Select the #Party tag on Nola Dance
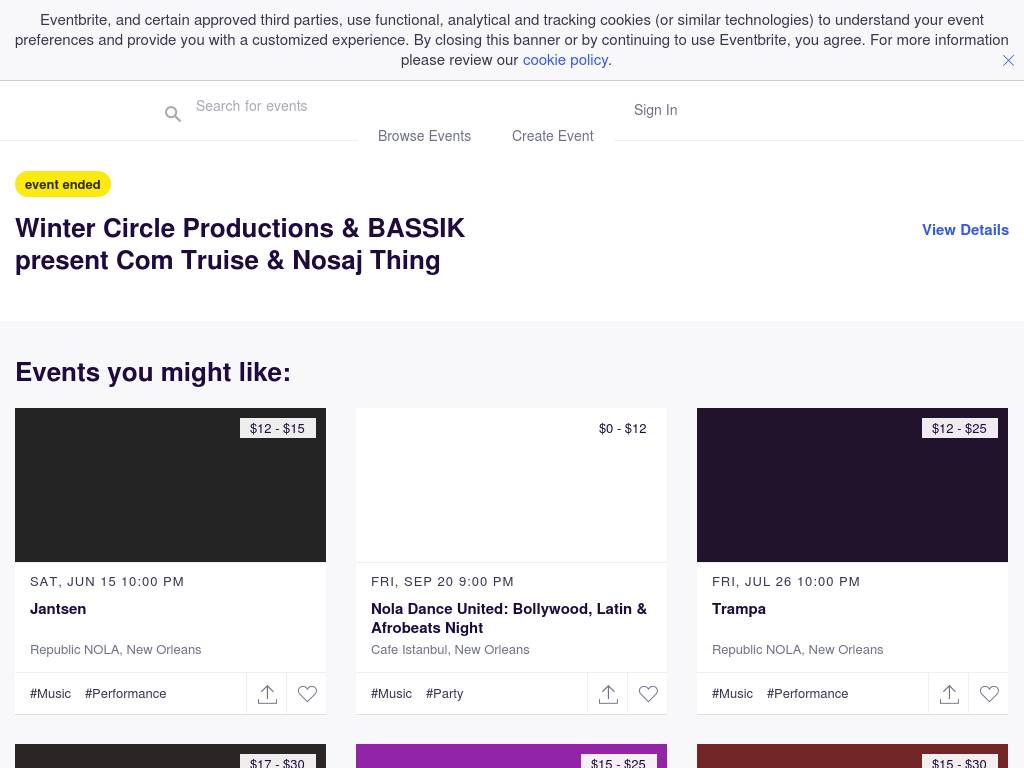1024x768 pixels. (444, 694)
